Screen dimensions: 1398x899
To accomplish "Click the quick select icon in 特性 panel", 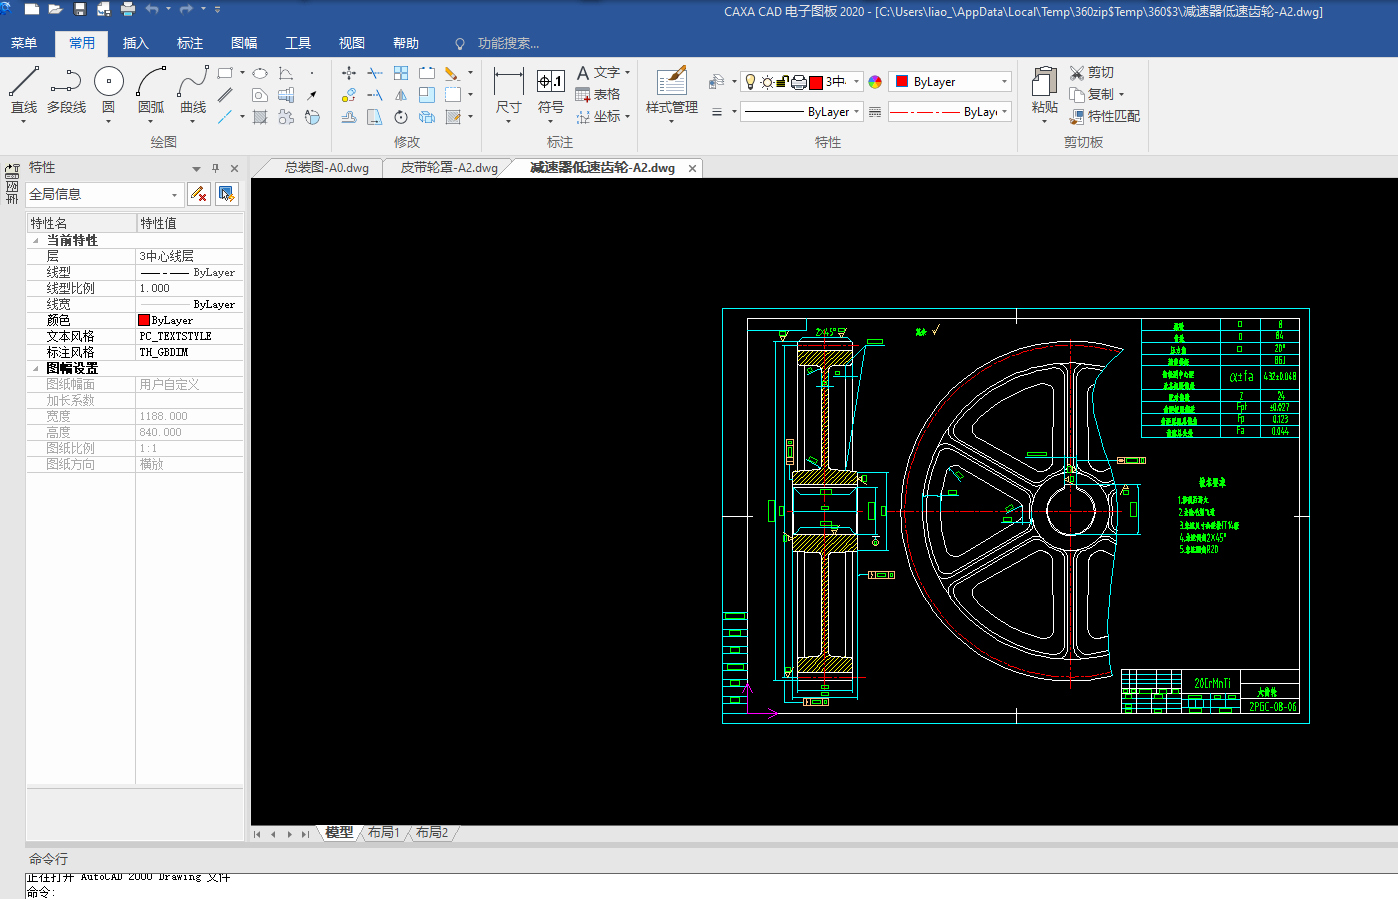I will (x=227, y=194).
